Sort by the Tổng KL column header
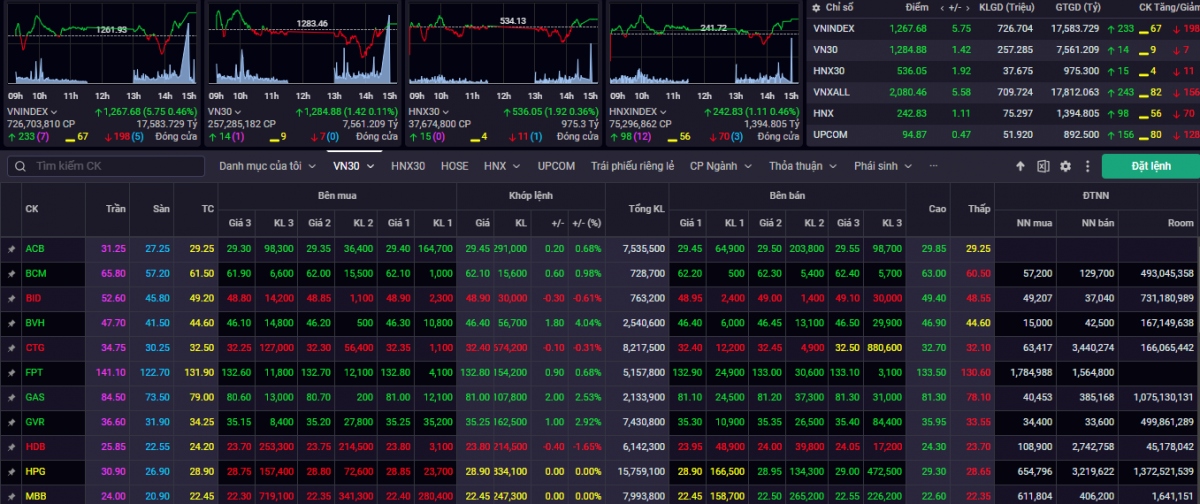 click(x=647, y=209)
